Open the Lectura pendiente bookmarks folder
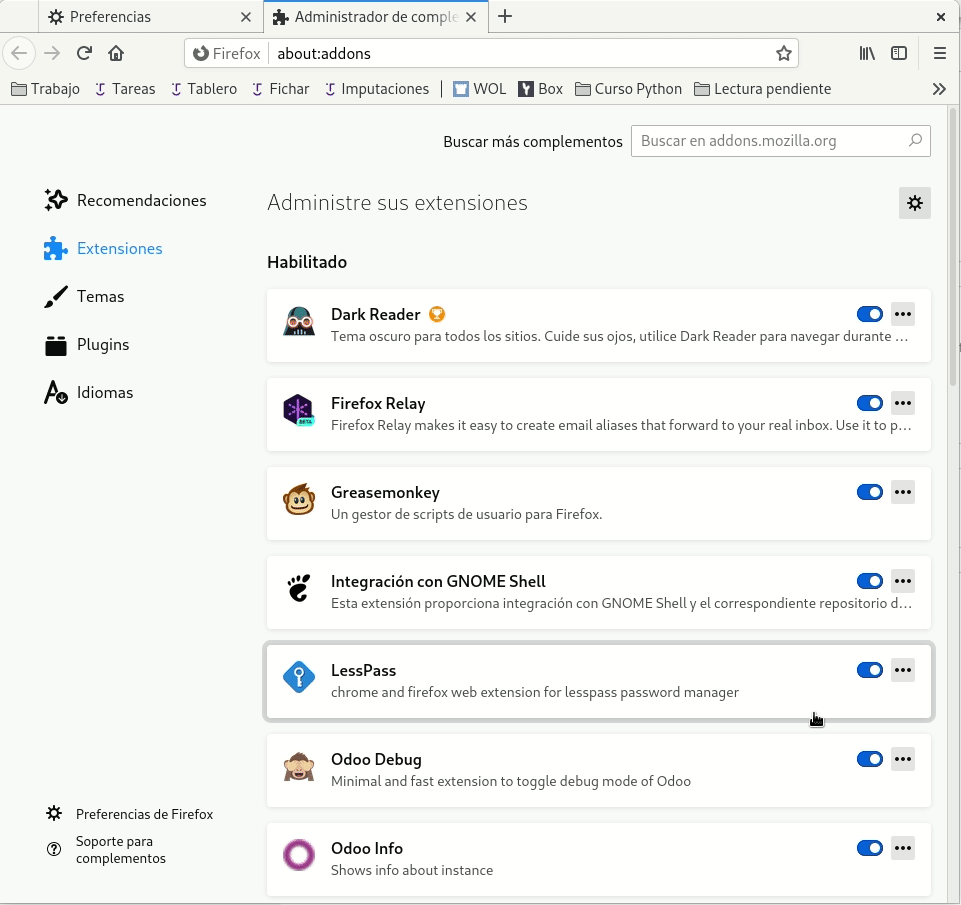 [x=762, y=89]
